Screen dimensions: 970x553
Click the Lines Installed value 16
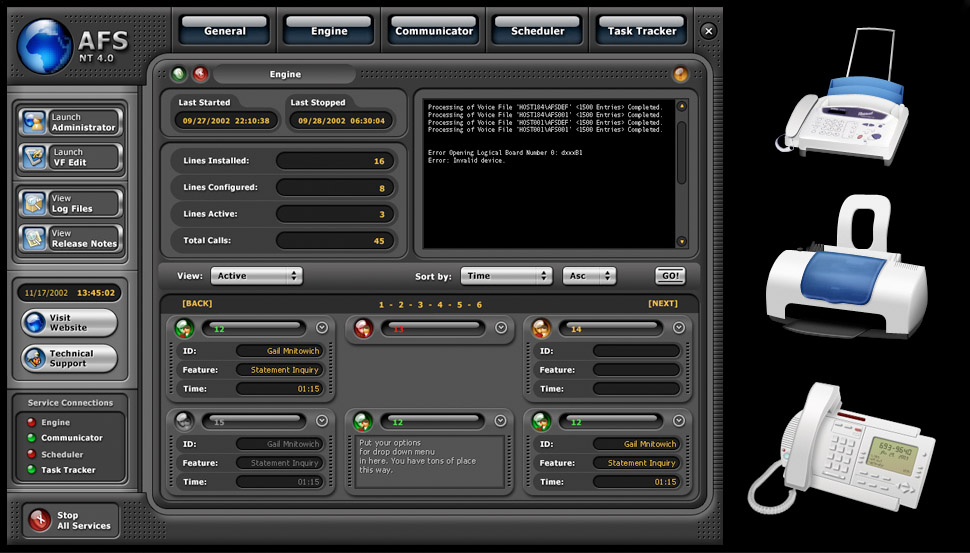(335, 161)
